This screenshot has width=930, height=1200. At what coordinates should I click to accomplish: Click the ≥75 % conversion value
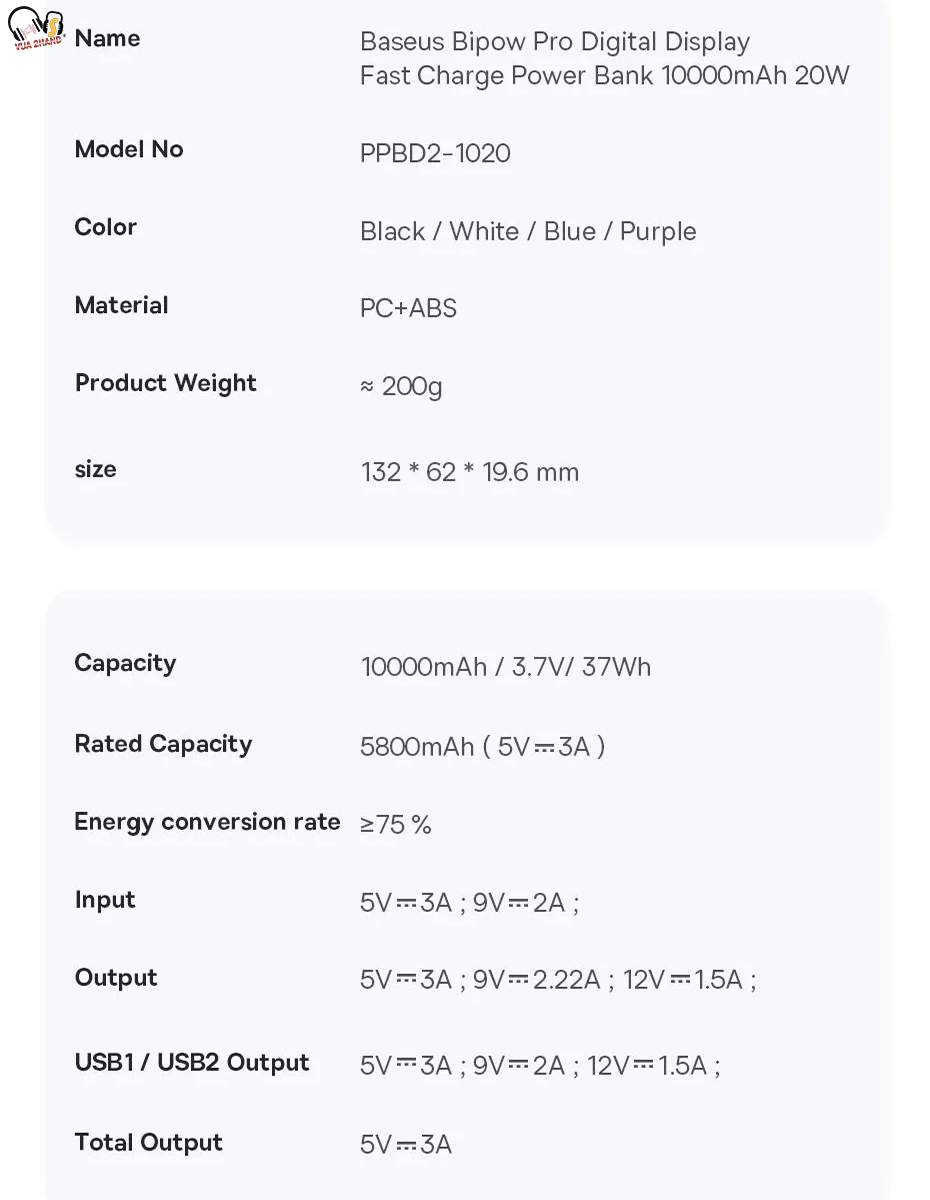point(396,825)
